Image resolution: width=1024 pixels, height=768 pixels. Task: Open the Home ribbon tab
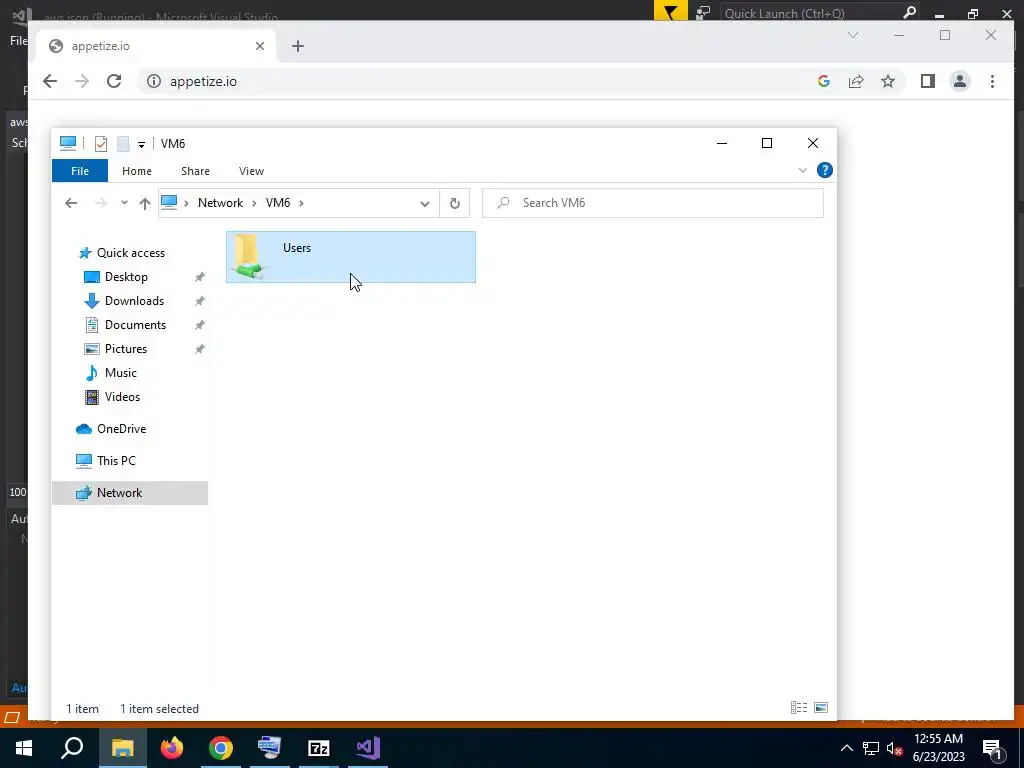coord(136,171)
